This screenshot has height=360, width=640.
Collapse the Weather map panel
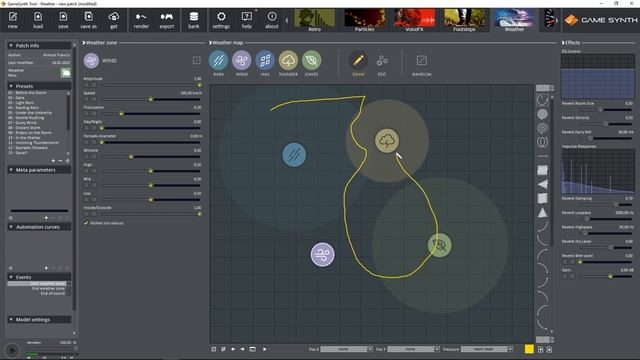tap(210, 42)
